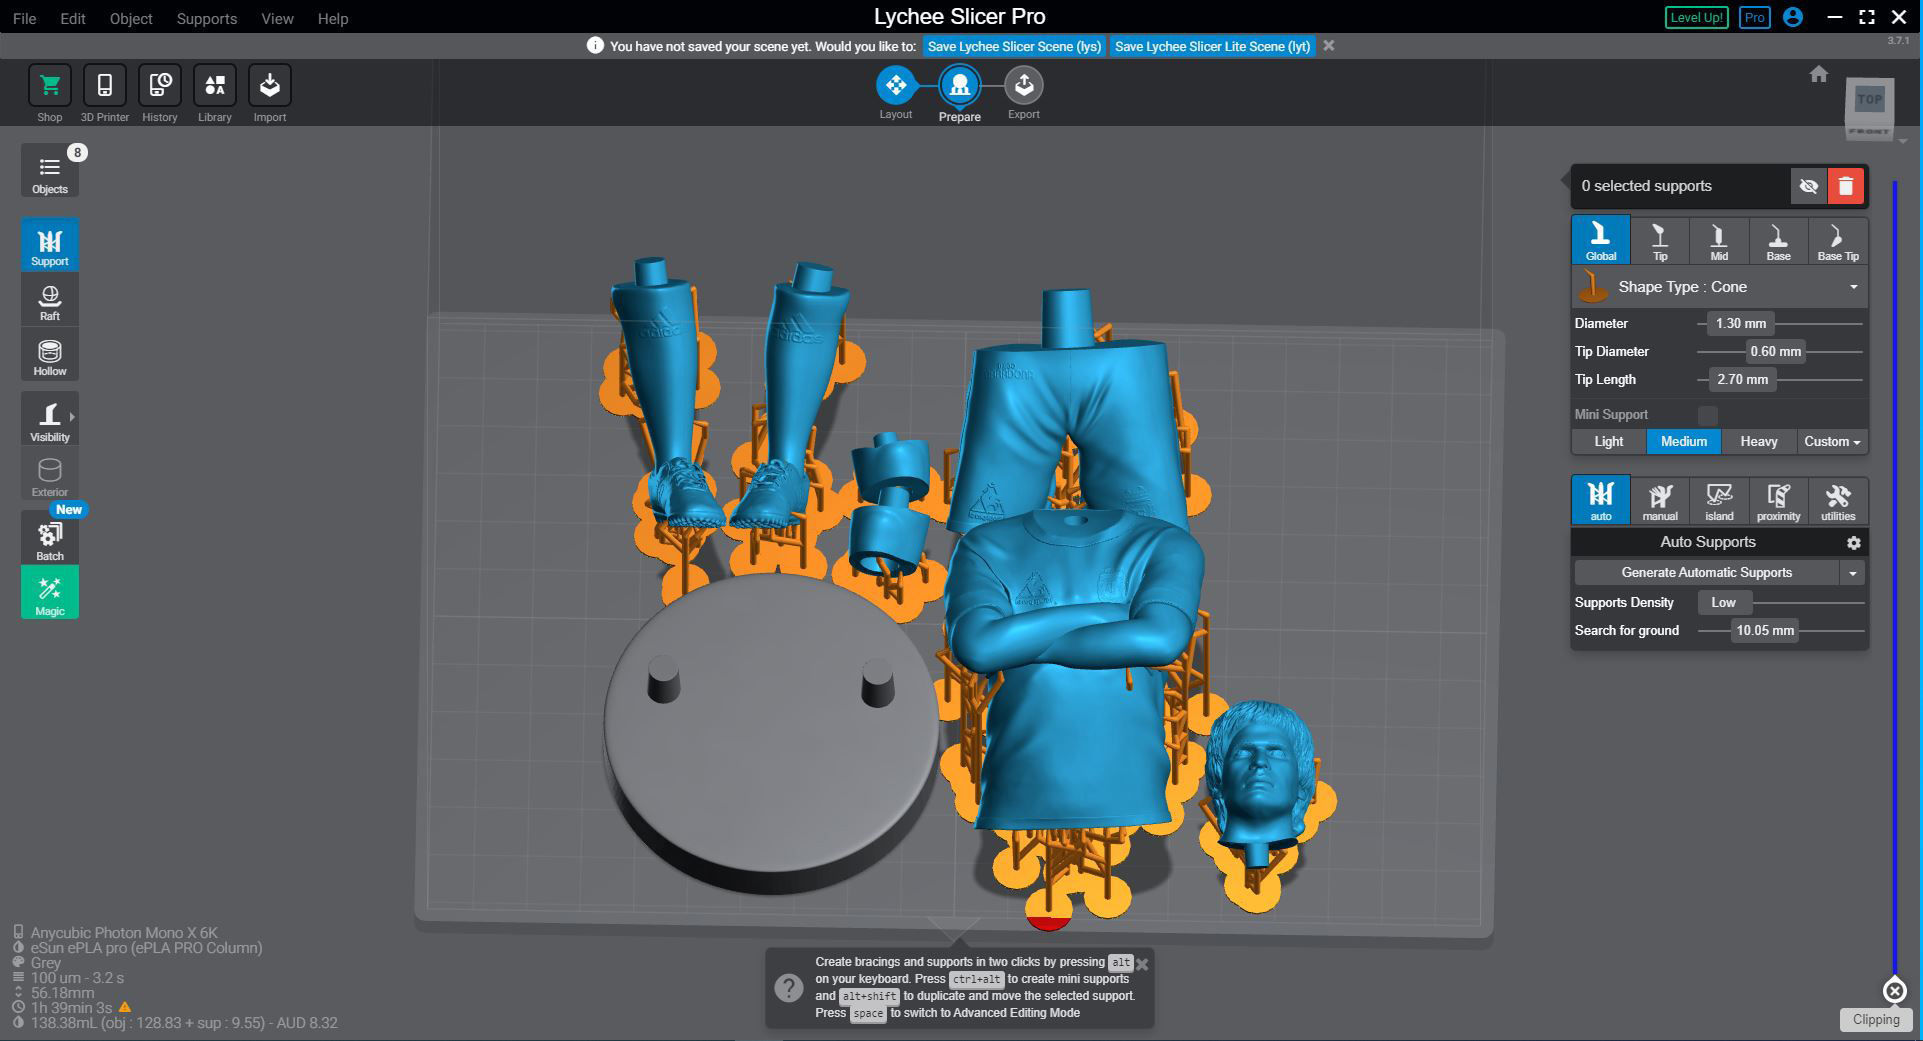This screenshot has width=1923, height=1041.
Task: Switch to the Tip support tab
Action: click(1660, 241)
